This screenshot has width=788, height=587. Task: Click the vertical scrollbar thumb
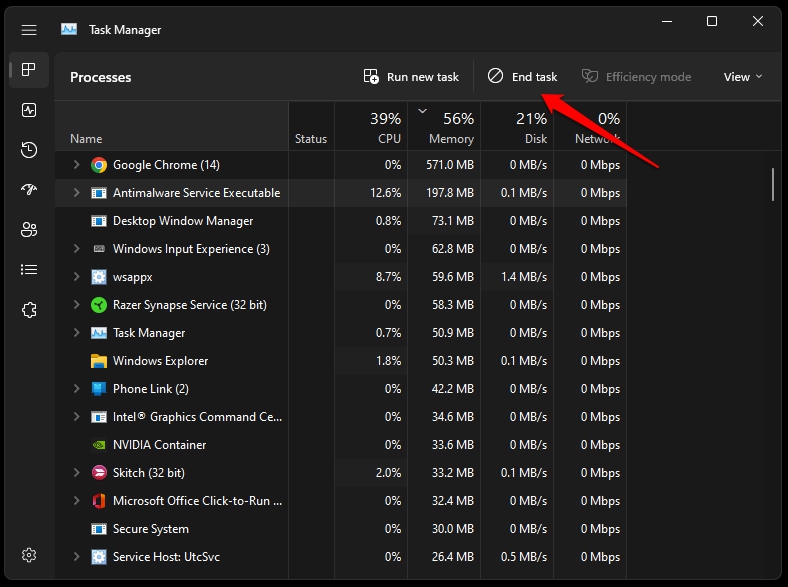(x=773, y=184)
